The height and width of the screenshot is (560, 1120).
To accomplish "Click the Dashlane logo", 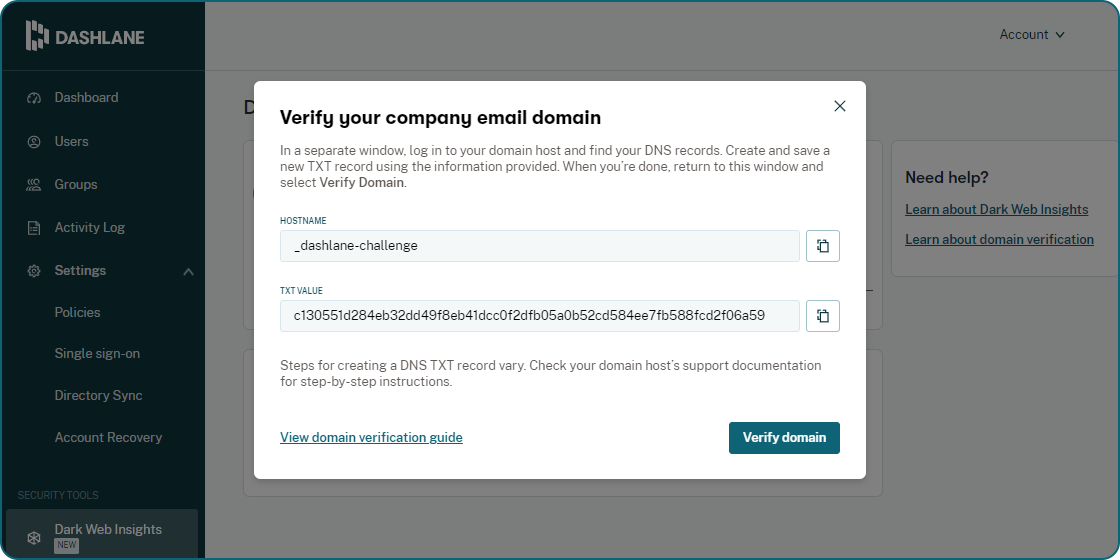I will [85, 37].
